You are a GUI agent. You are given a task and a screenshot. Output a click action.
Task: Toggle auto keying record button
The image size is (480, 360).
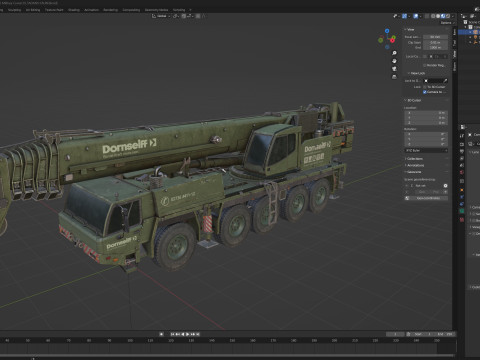point(161,334)
